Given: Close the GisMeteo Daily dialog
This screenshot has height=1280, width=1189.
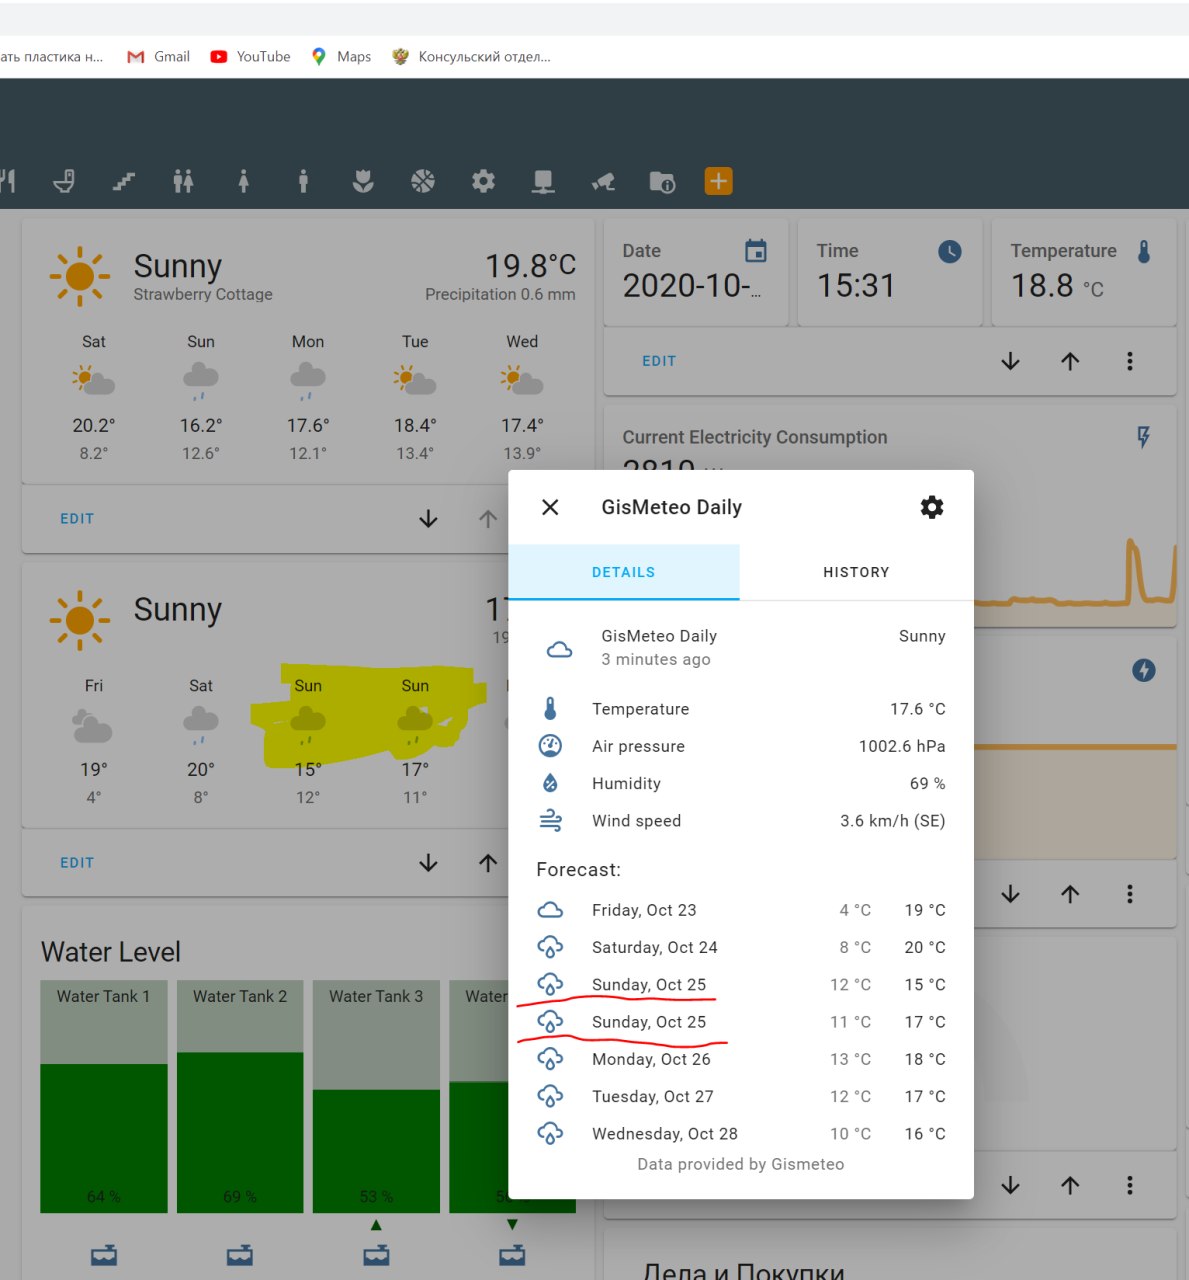Looking at the screenshot, I should point(550,507).
